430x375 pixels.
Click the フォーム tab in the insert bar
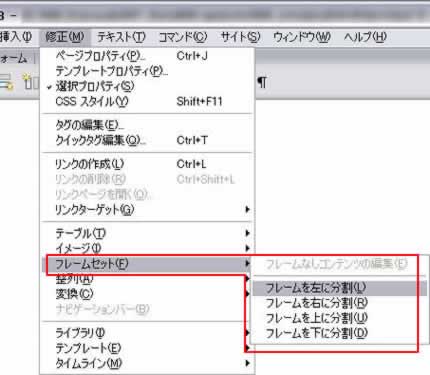(x=14, y=59)
